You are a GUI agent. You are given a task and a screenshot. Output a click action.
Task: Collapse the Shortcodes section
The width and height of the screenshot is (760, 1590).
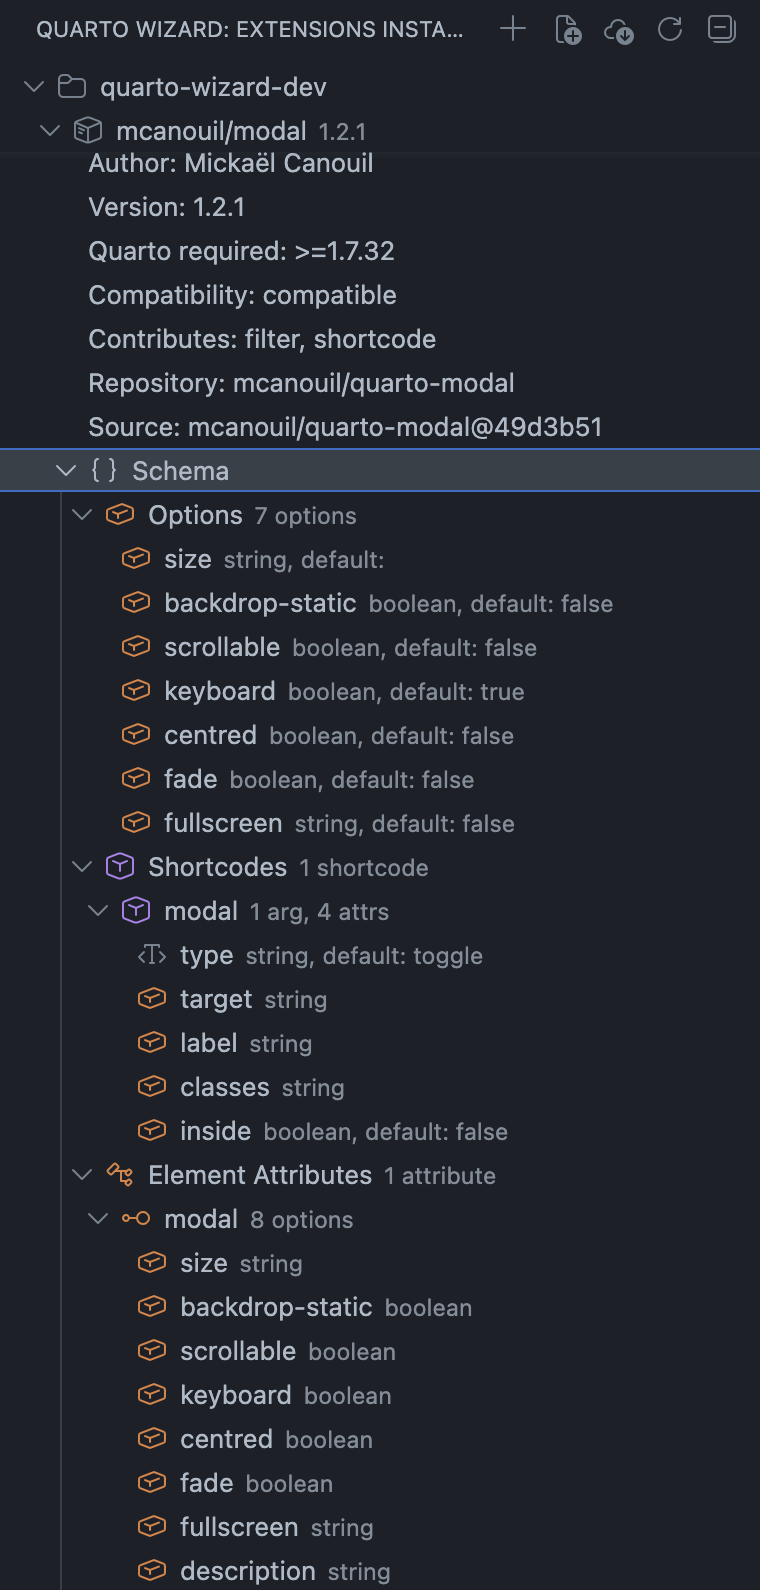(81, 866)
